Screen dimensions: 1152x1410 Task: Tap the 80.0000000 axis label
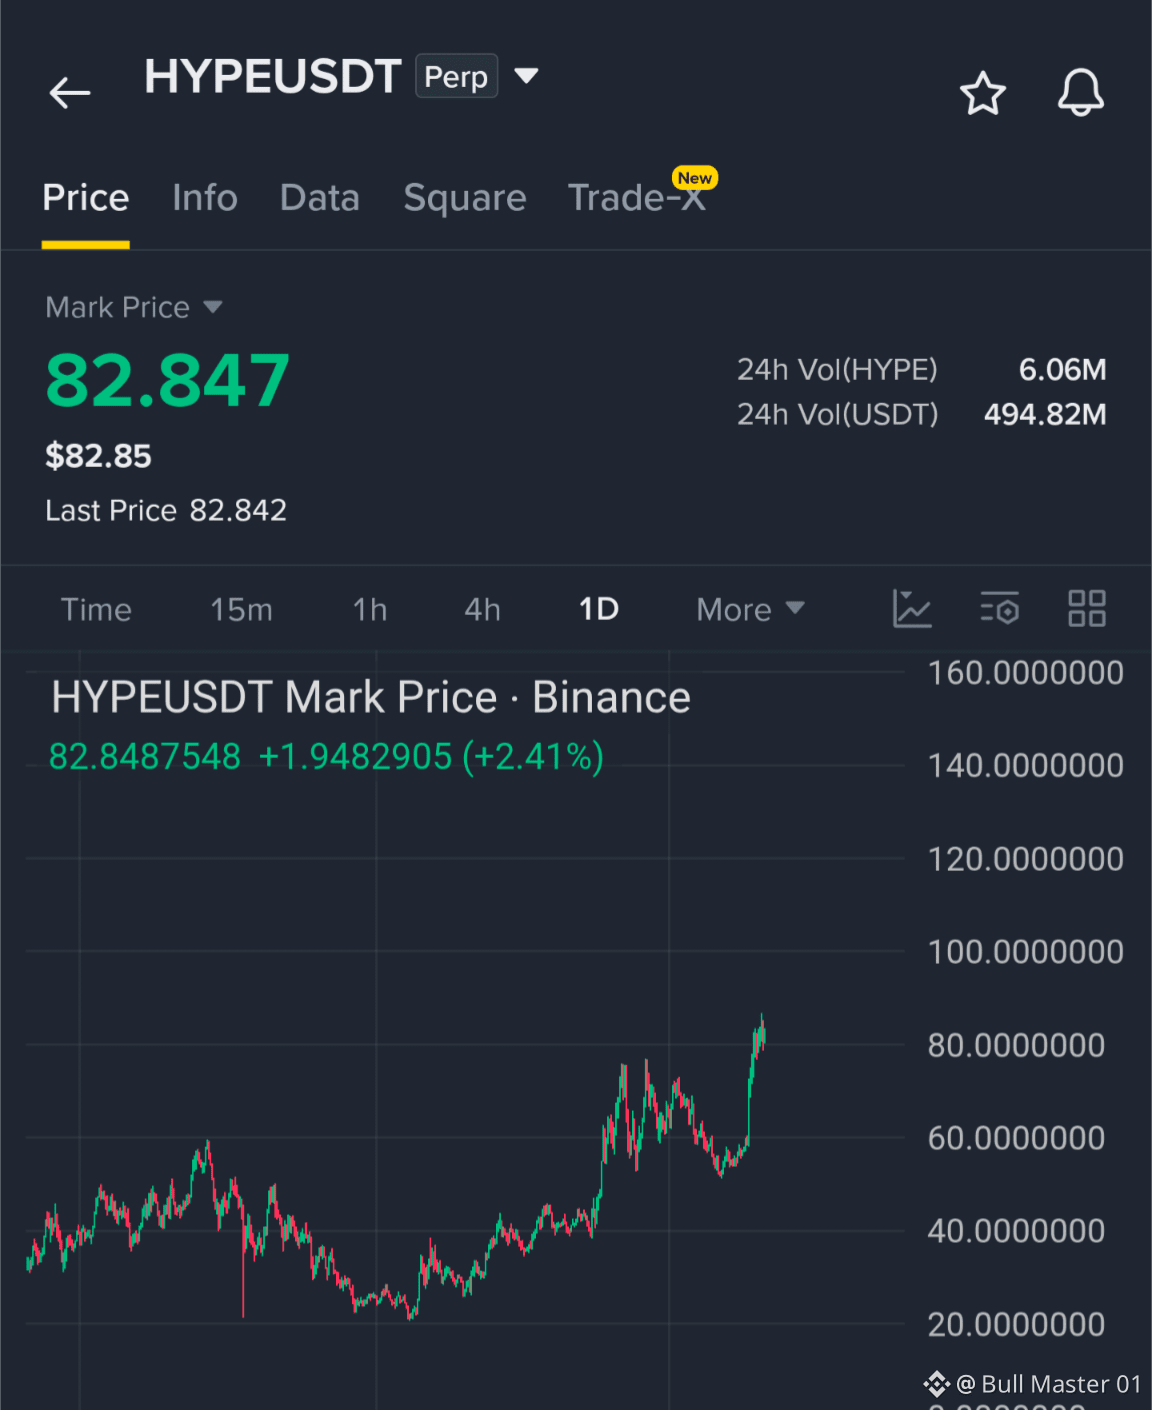pyautogui.click(x=1016, y=1045)
